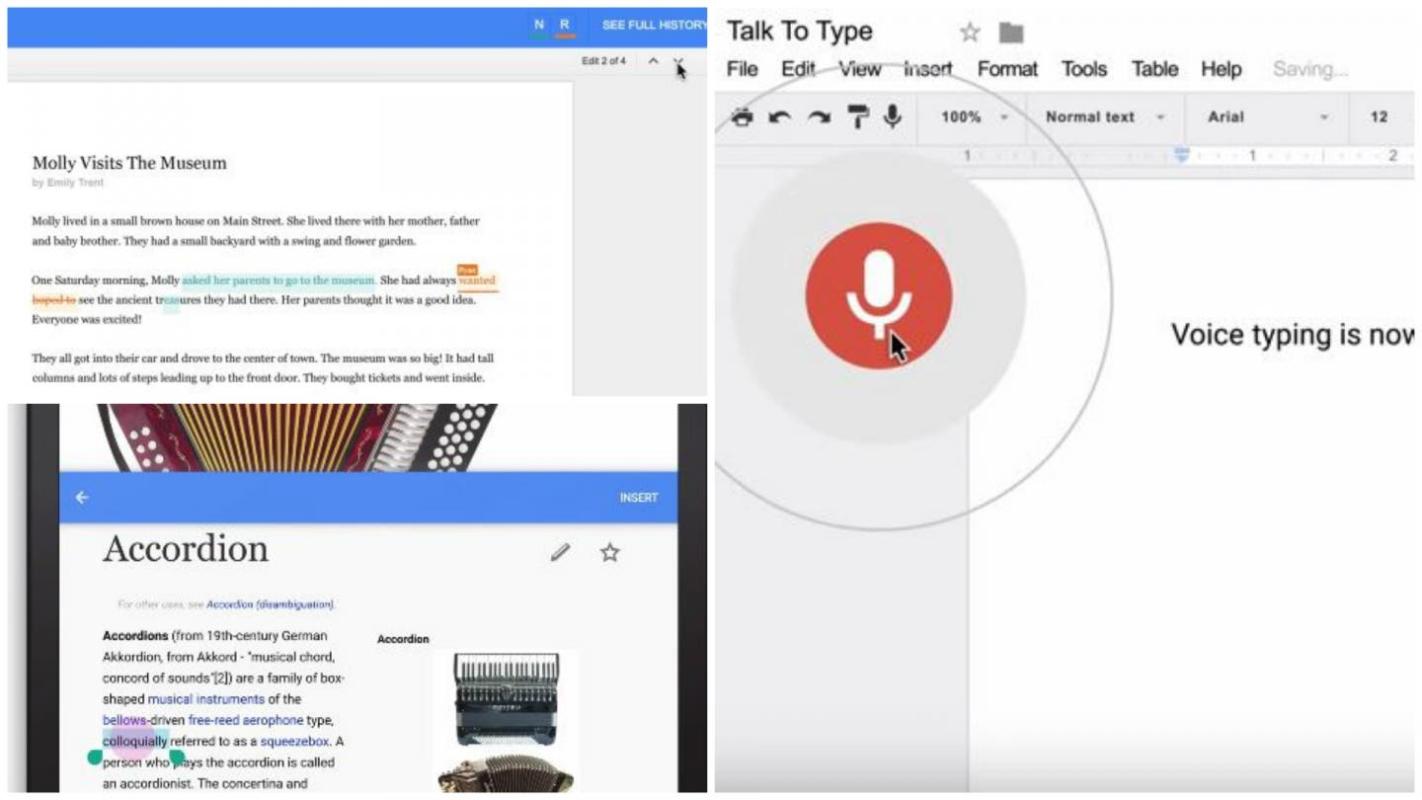Image resolution: width=1422 pixels, height=800 pixels.
Task: Open the Tools menu
Action: point(1083,69)
